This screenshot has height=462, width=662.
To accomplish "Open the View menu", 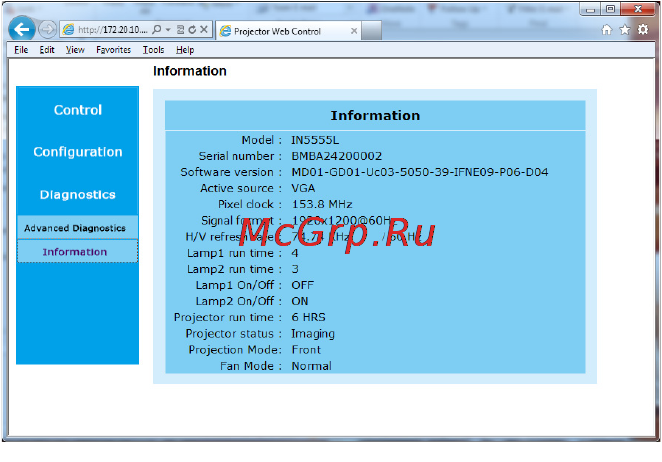I will (x=75, y=50).
